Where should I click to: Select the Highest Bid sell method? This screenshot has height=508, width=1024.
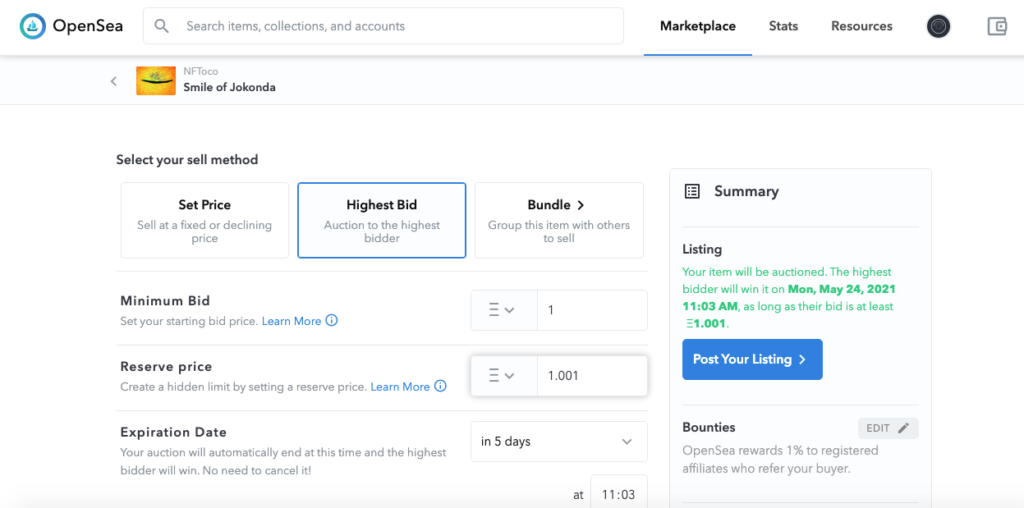[382, 220]
